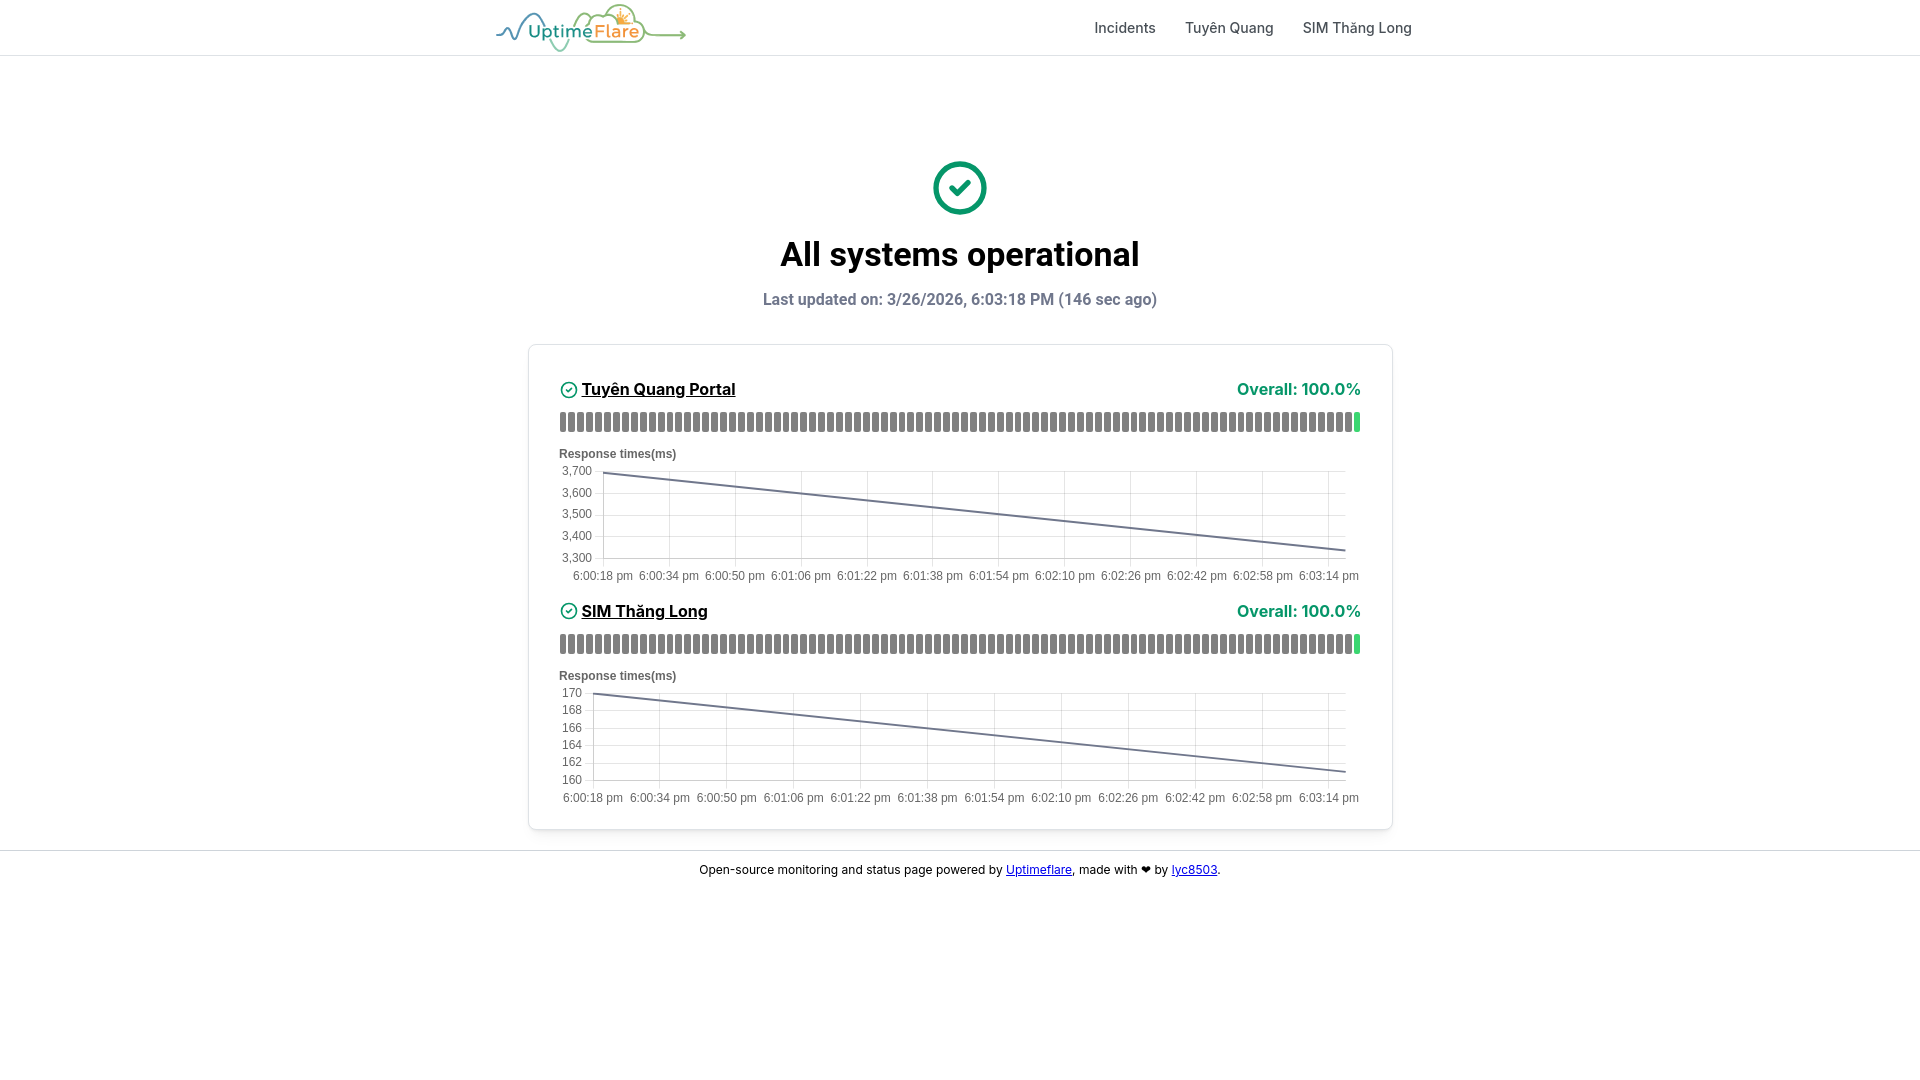Click first gray uptime bar of Tuyên Quang Portal
1920x1080 pixels.
563,422
